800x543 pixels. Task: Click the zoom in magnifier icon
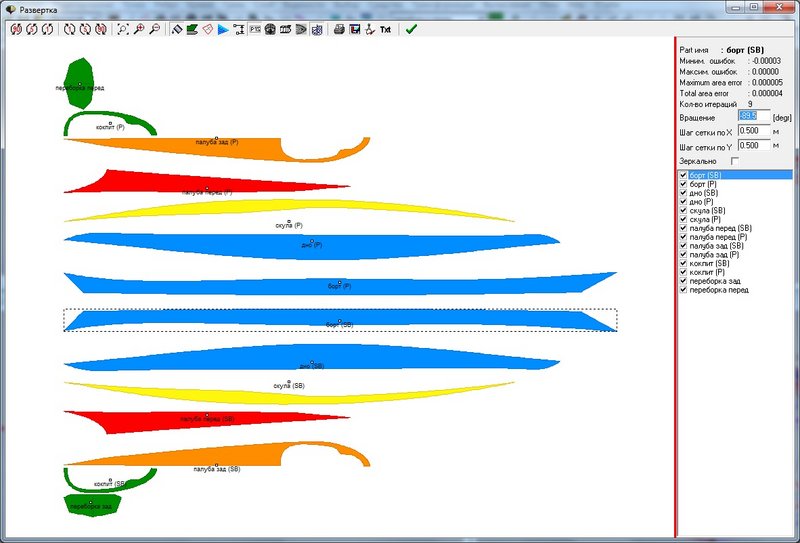[138, 29]
